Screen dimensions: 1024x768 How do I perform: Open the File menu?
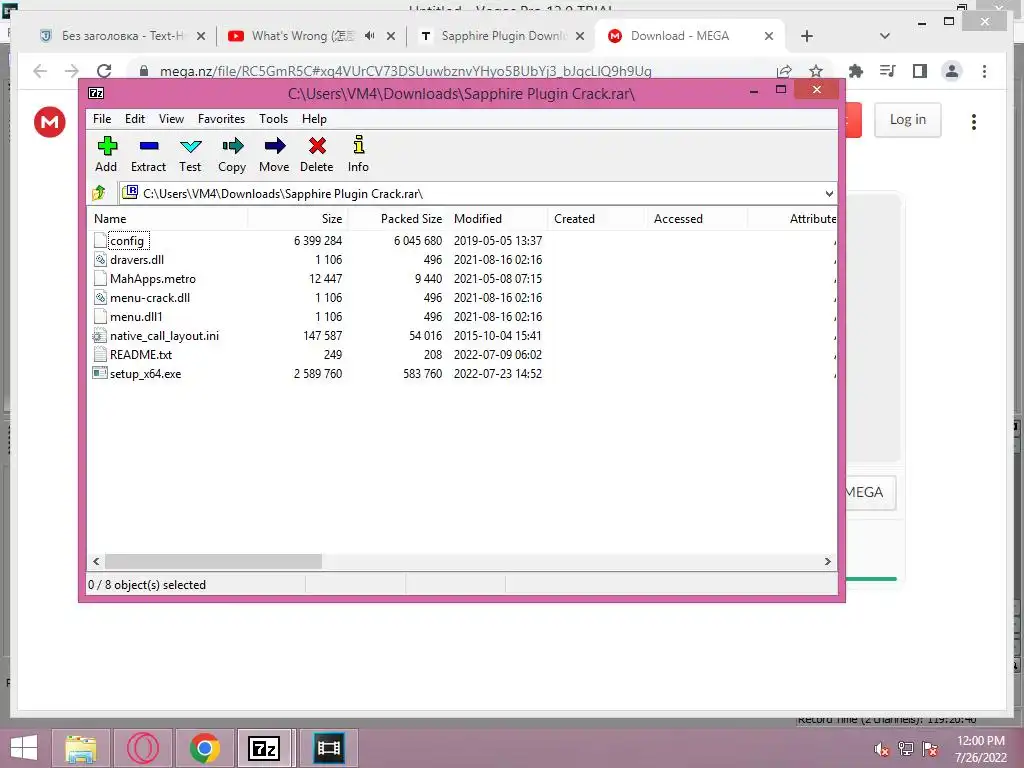102,119
